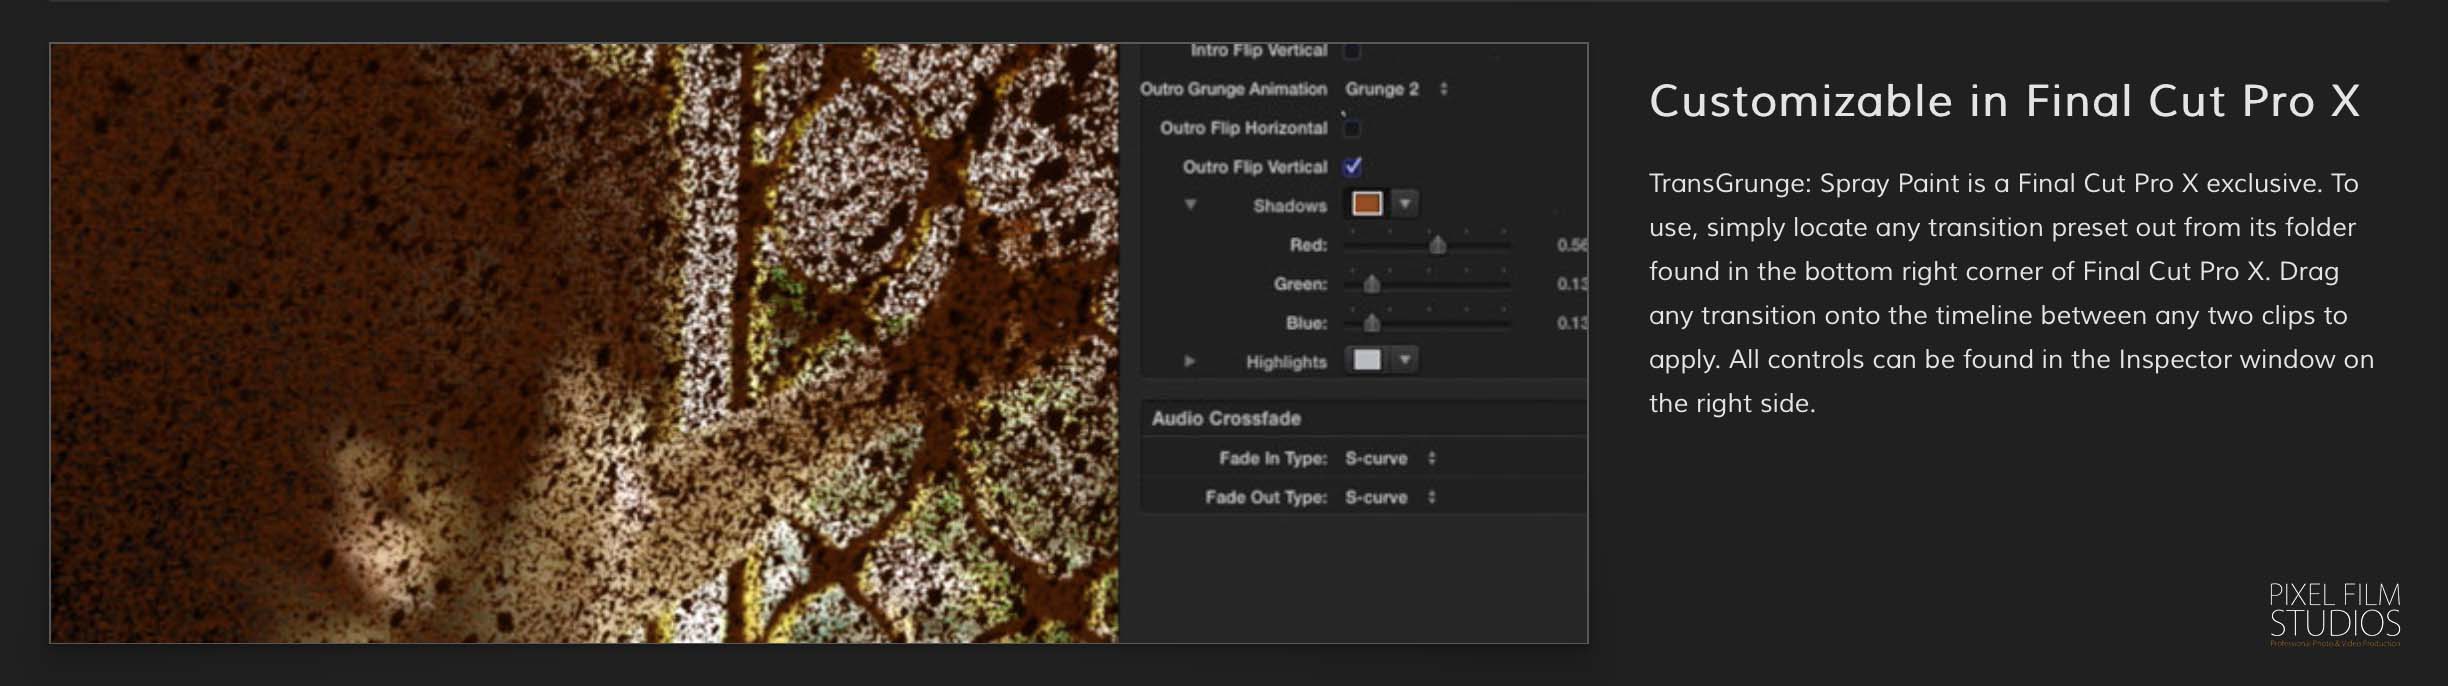2448x686 pixels.
Task: Click the Blue value field
Action: pyautogui.click(x=1571, y=323)
